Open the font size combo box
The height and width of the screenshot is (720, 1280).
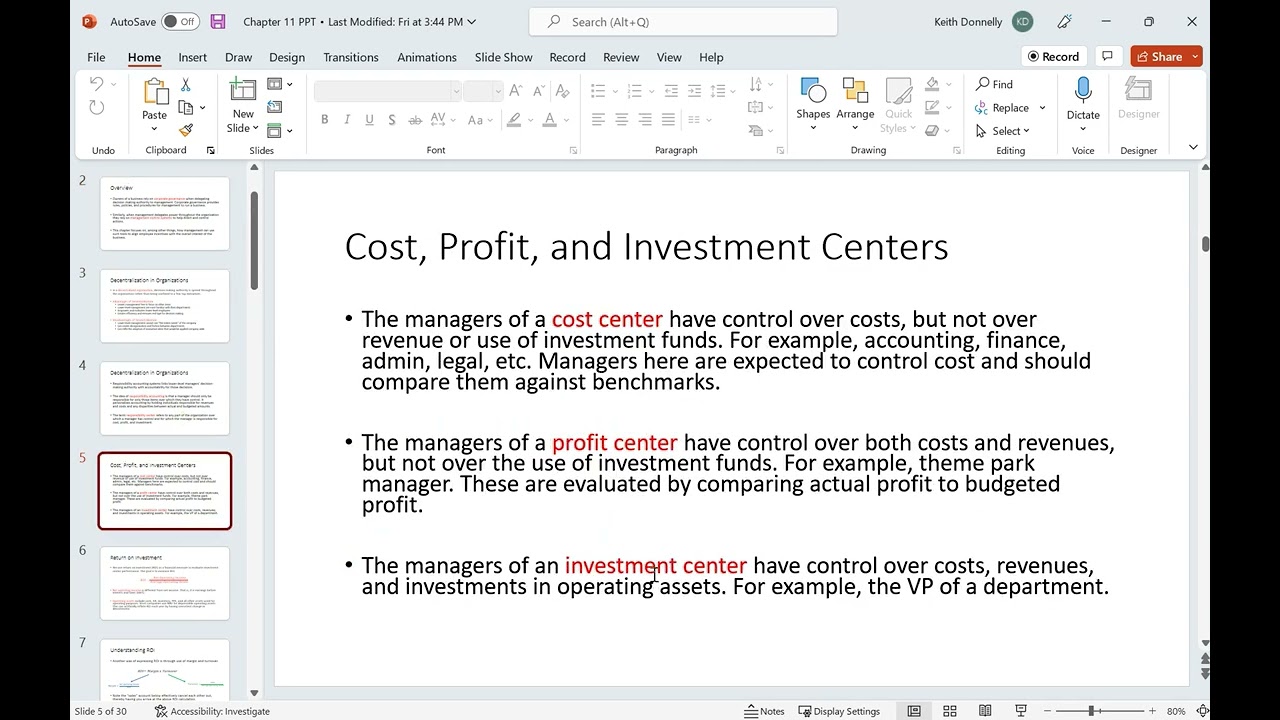(483, 91)
